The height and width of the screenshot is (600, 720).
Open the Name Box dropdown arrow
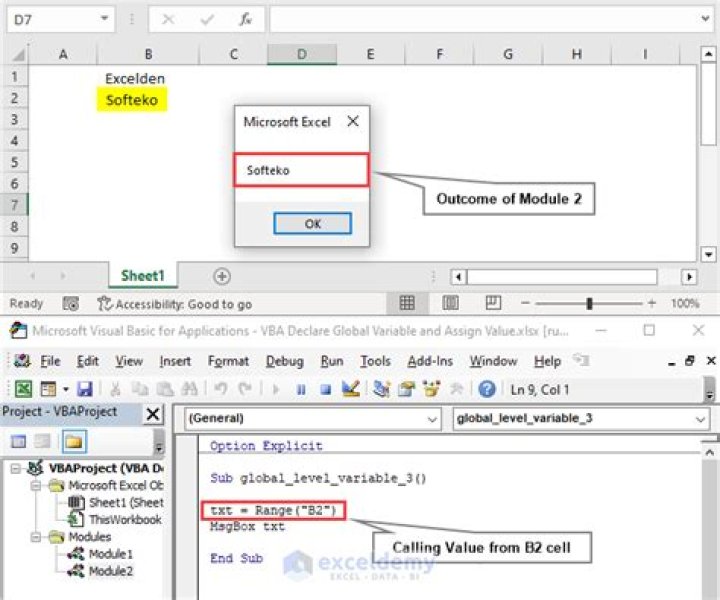105,19
